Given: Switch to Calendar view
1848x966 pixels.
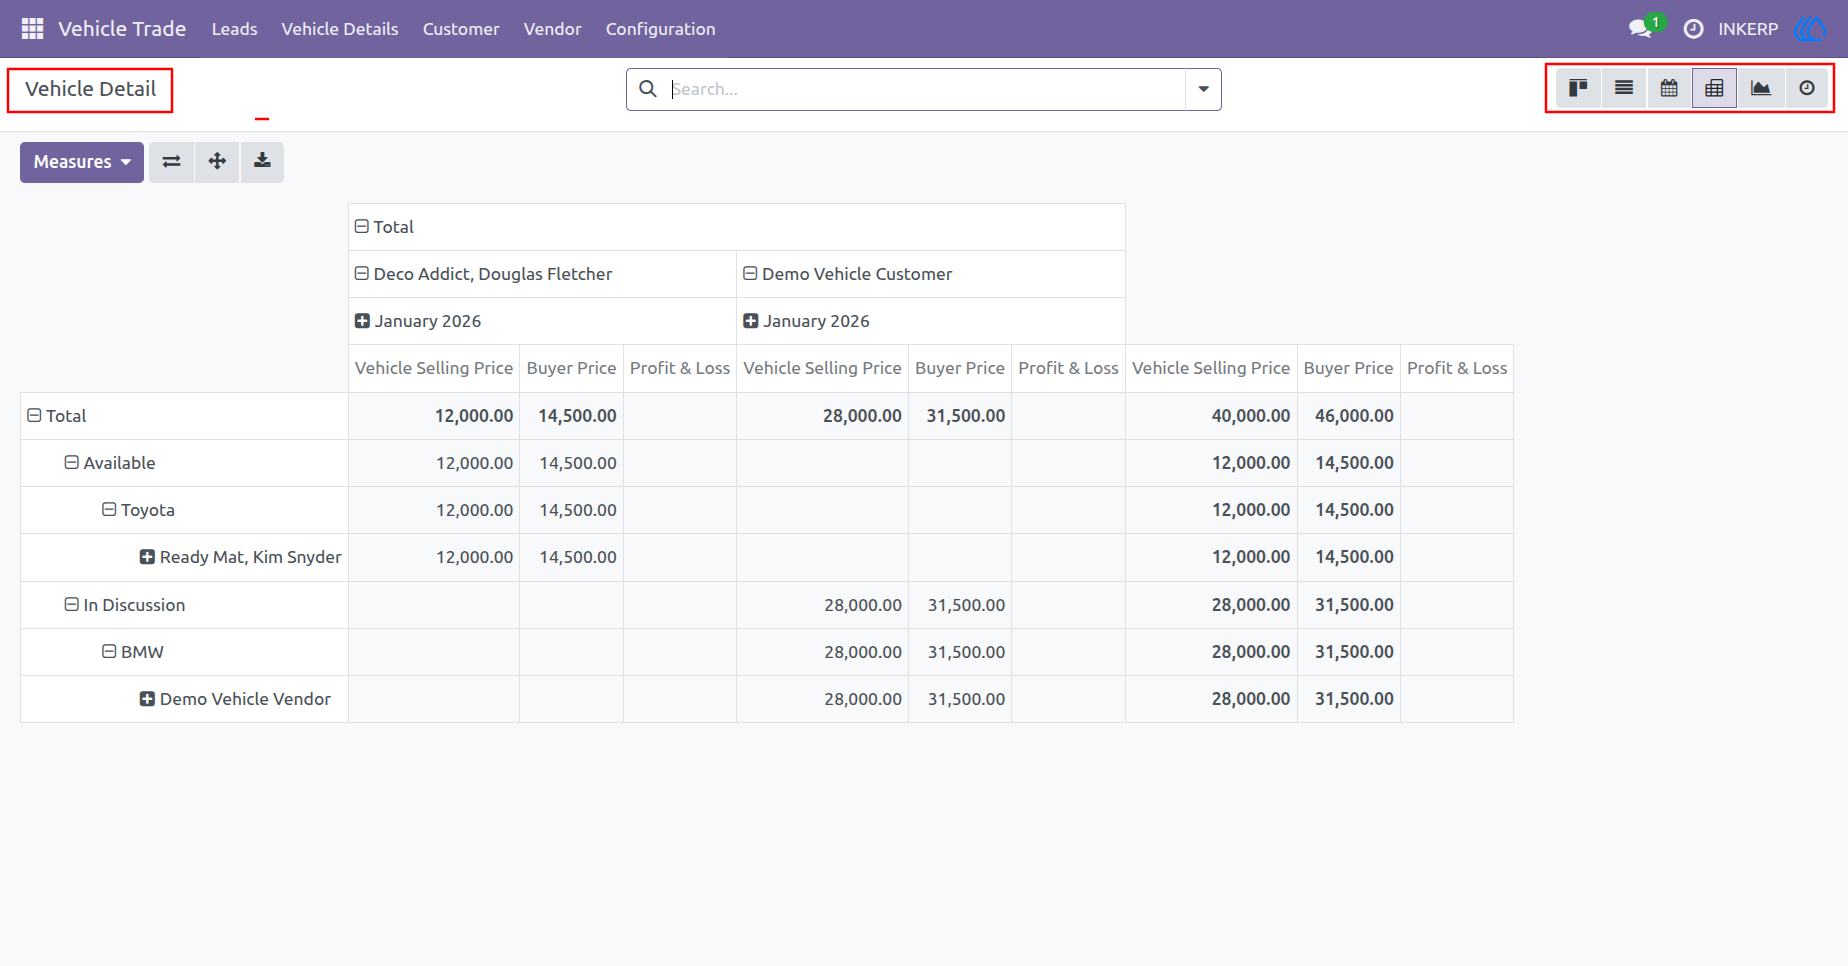Looking at the screenshot, I should point(1669,88).
